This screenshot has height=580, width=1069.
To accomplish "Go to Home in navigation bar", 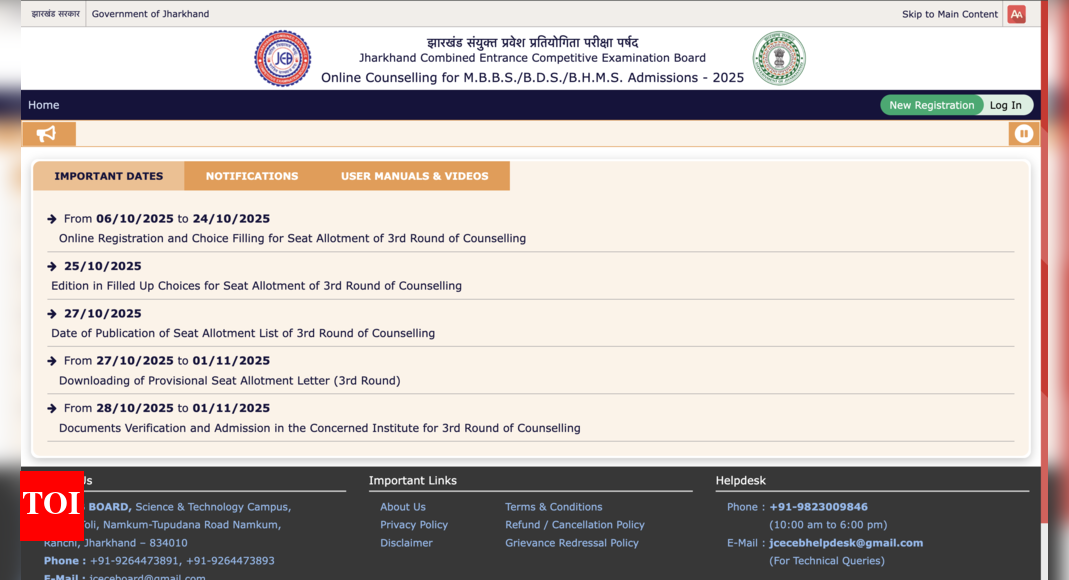I will 43,105.
